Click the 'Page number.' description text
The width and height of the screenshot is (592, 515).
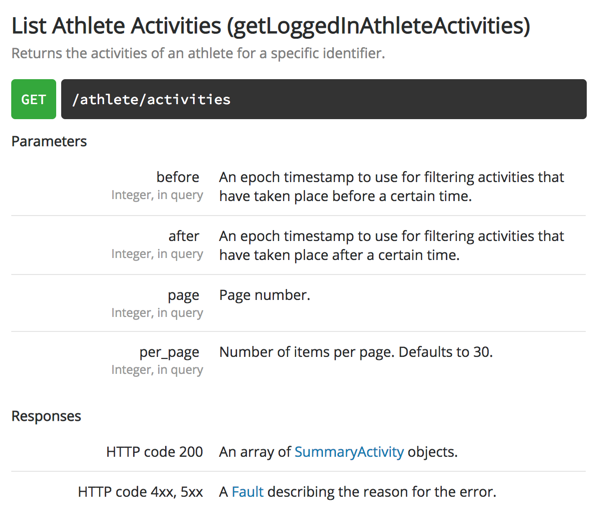(265, 295)
